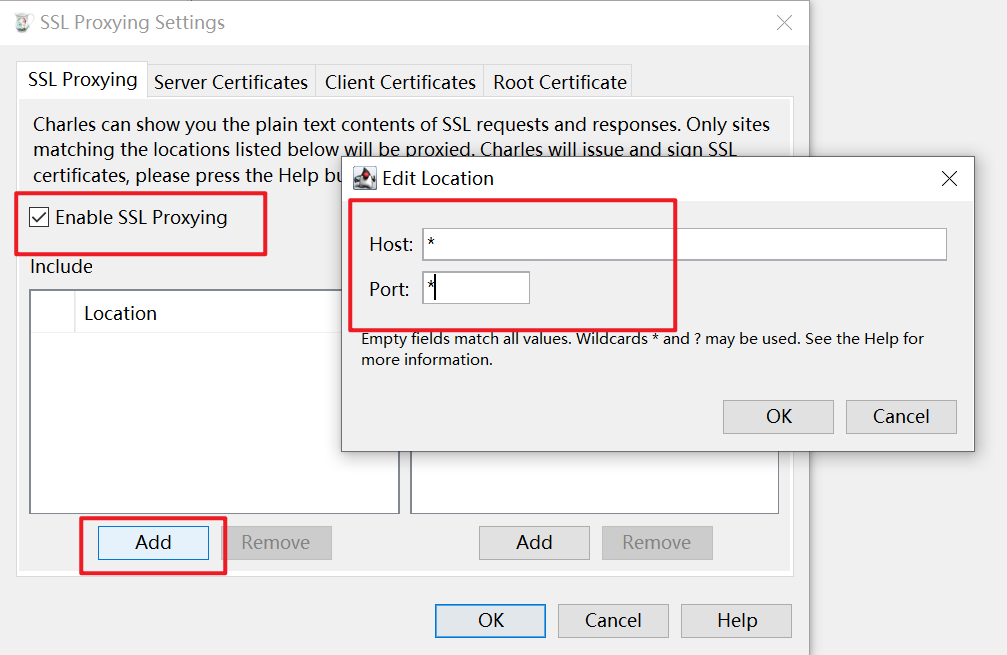Close the SSL Proxying Settings window
Image resolution: width=1007 pixels, height=655 pixels.
784,23
